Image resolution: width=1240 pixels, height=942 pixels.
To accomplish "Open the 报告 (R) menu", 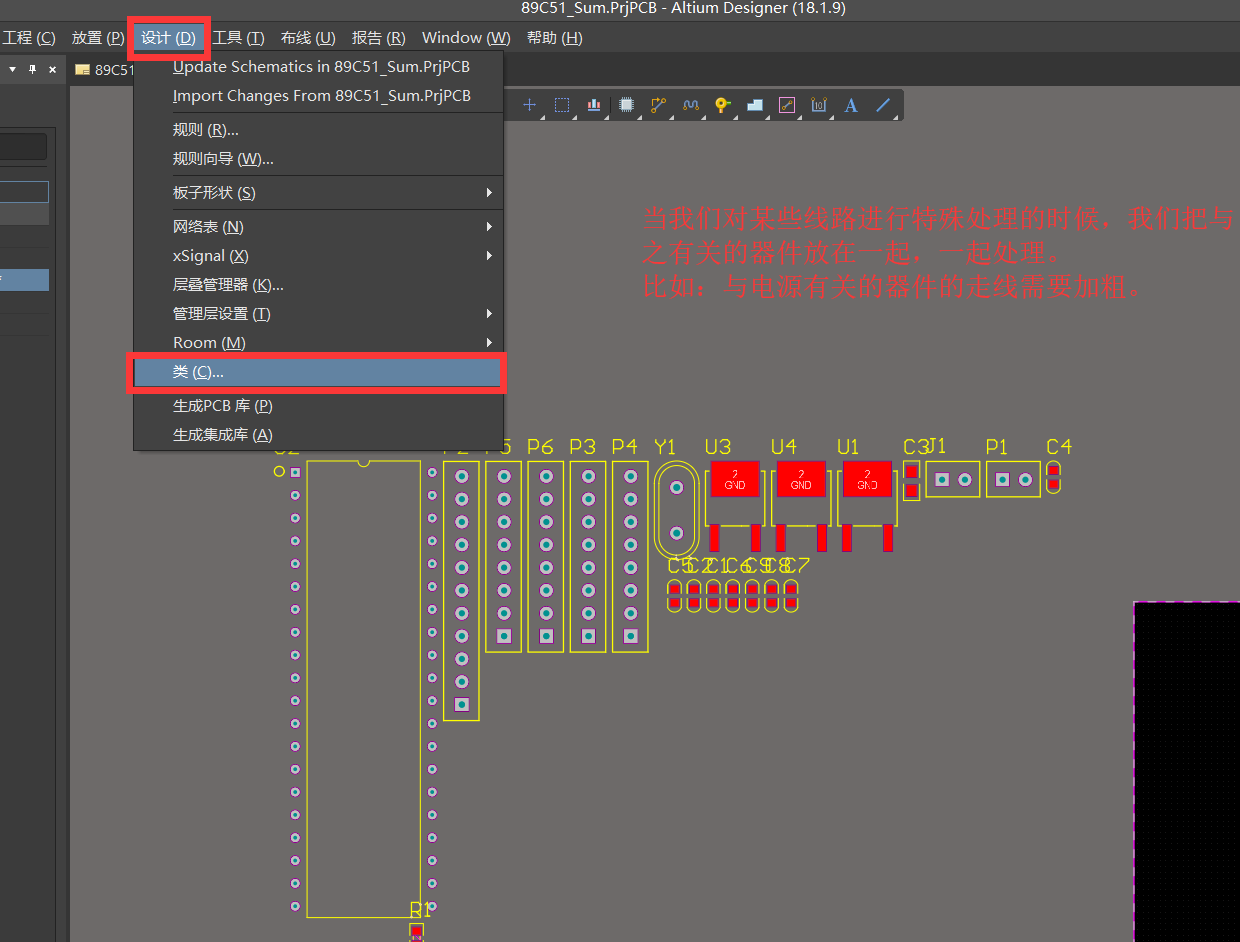I will pos(379,38).
